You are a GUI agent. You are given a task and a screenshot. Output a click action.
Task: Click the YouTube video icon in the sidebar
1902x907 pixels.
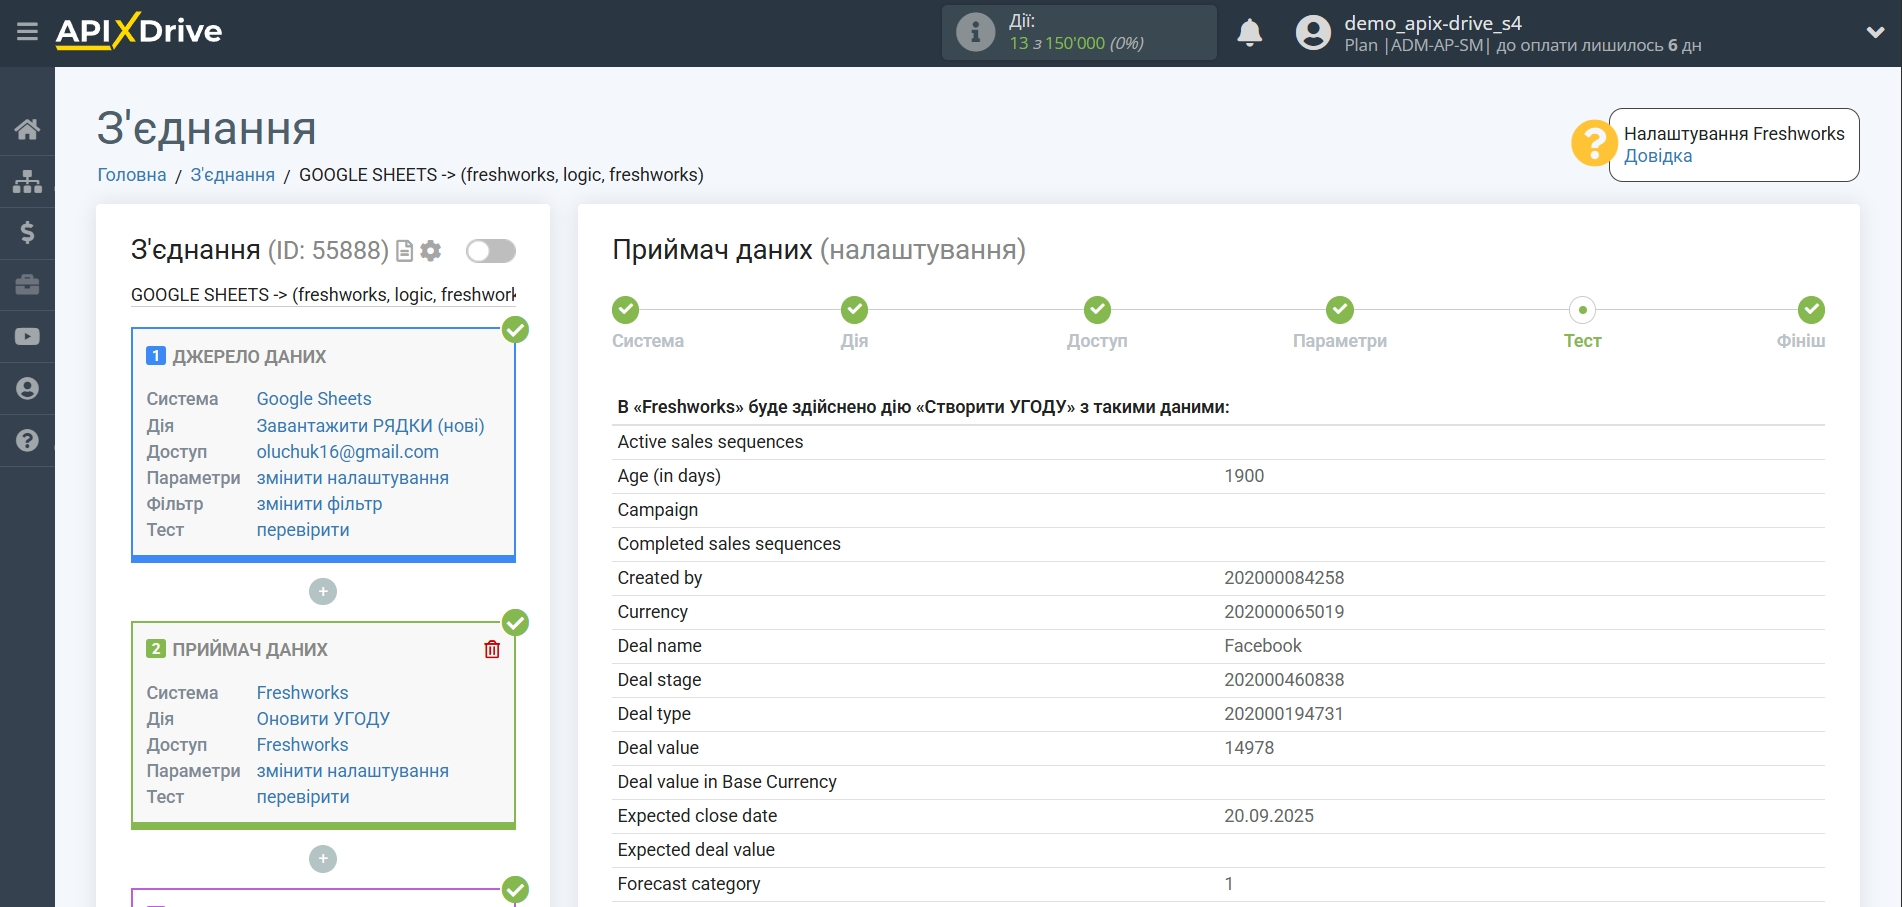pos(27,337)
